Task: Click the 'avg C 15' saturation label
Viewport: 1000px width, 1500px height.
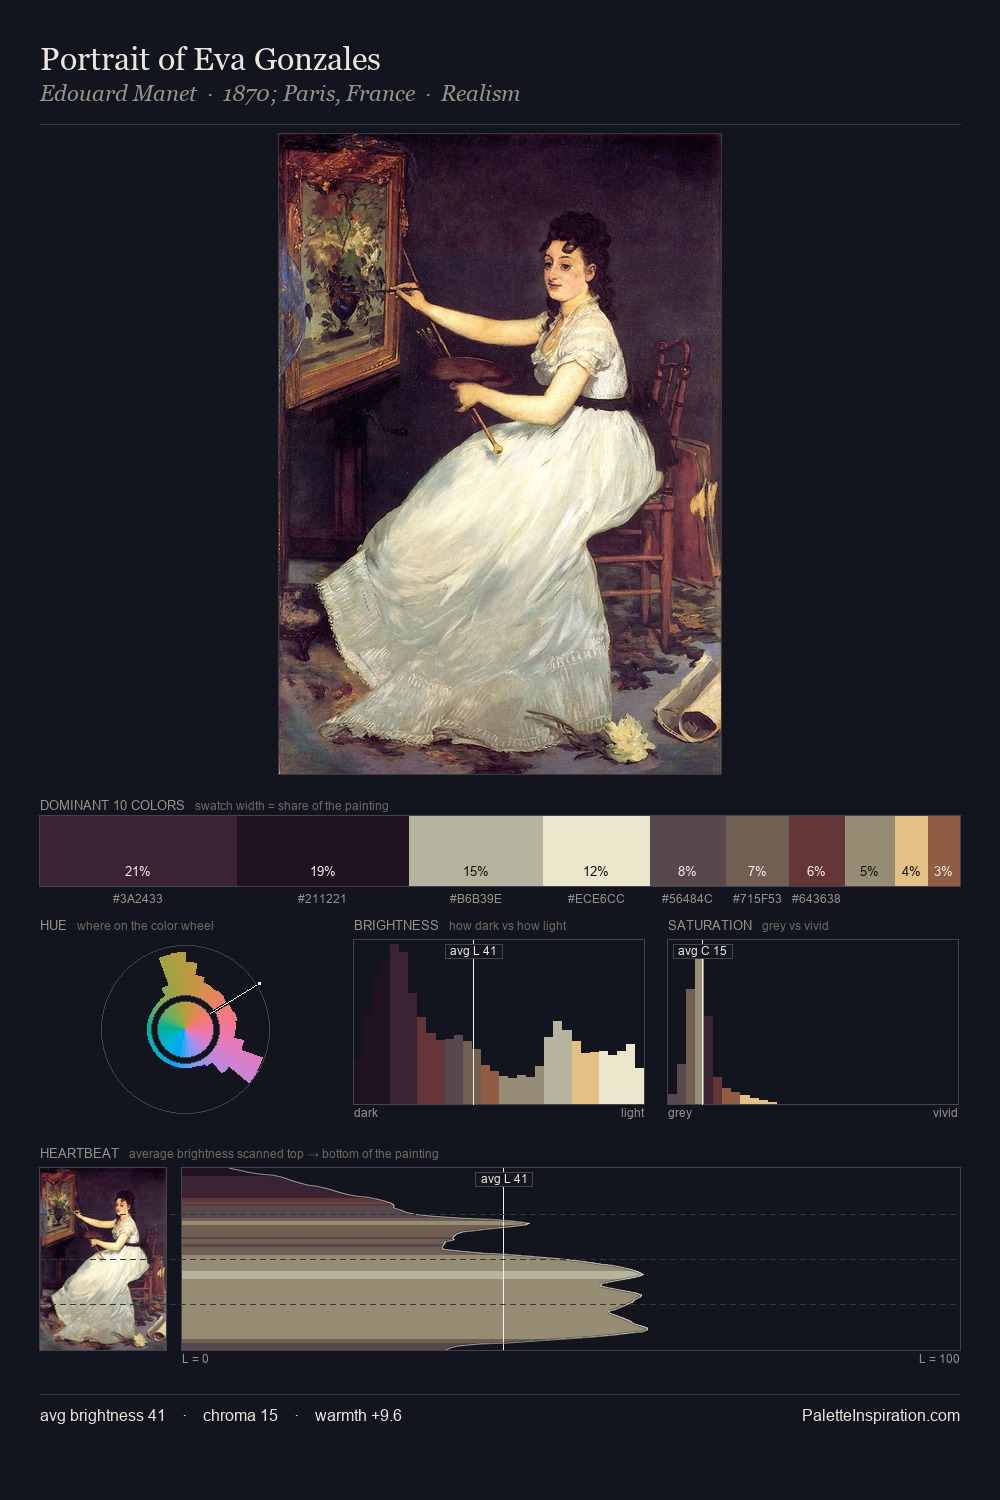Action: point(702,951)
